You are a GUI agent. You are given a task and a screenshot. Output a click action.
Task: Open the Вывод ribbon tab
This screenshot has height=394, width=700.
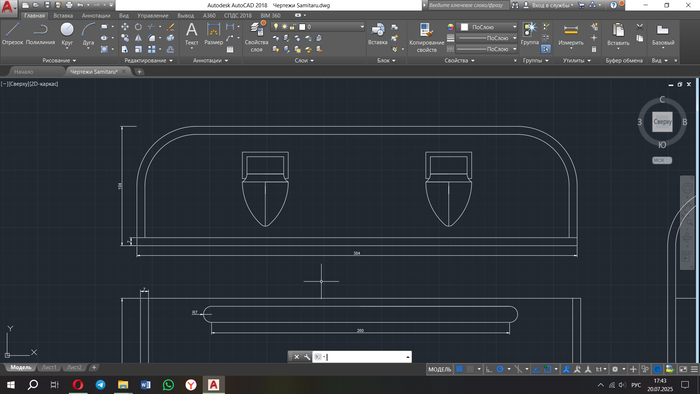coord(186,15)
